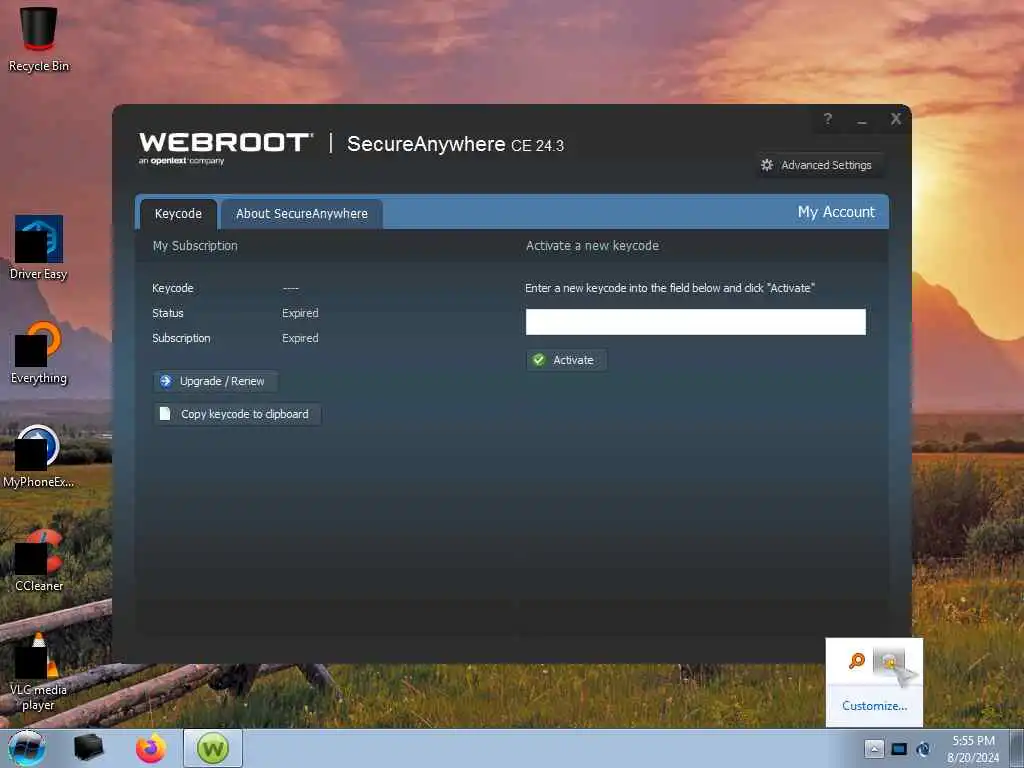The height and width of the screenshot is (768, 1024).
Task: Open the About SecureAnywhere tab
Action: coord(302,214)
